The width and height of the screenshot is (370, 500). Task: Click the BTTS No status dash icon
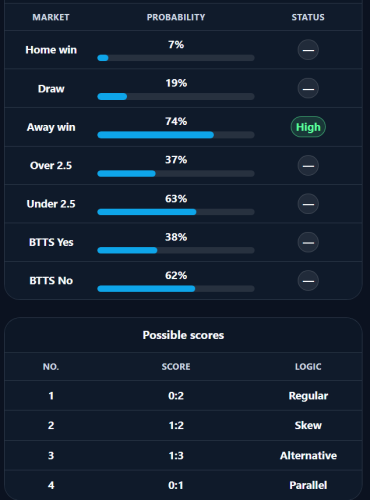click(x=308, y=281)
